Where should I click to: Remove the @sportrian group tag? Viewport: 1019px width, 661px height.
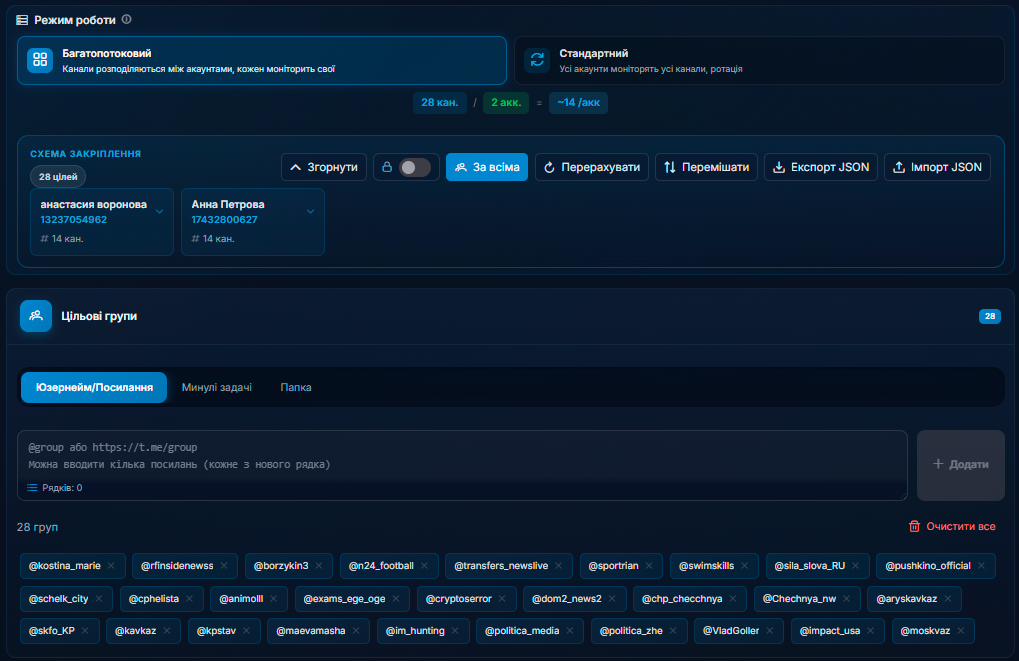[649, 565]
